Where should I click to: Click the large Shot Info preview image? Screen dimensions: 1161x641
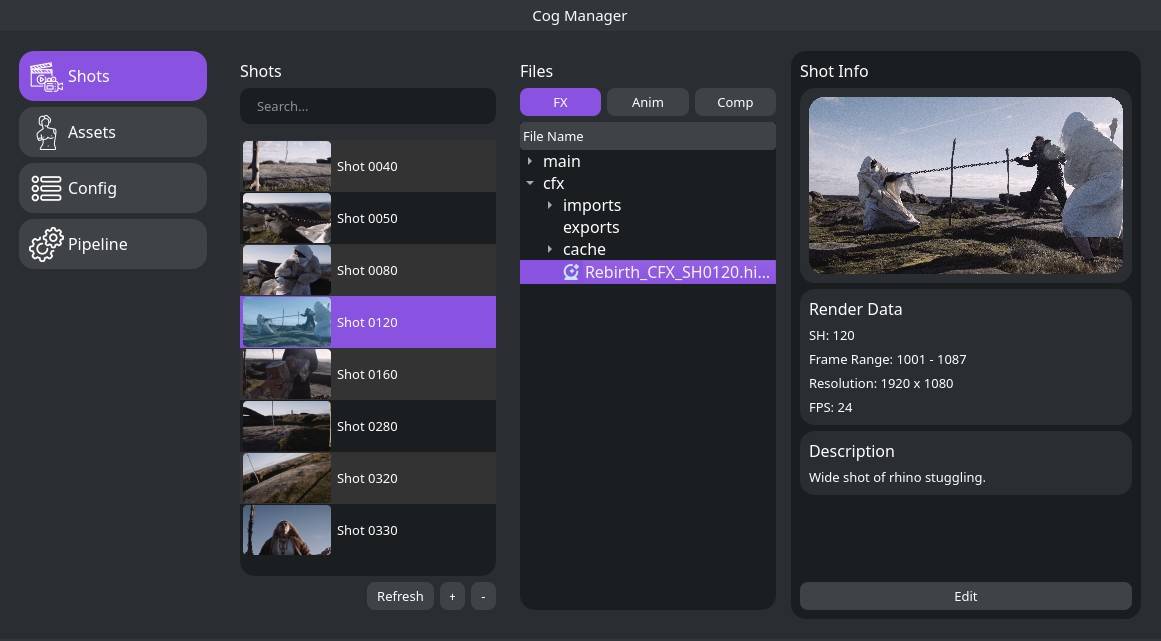tap(965, 185)
